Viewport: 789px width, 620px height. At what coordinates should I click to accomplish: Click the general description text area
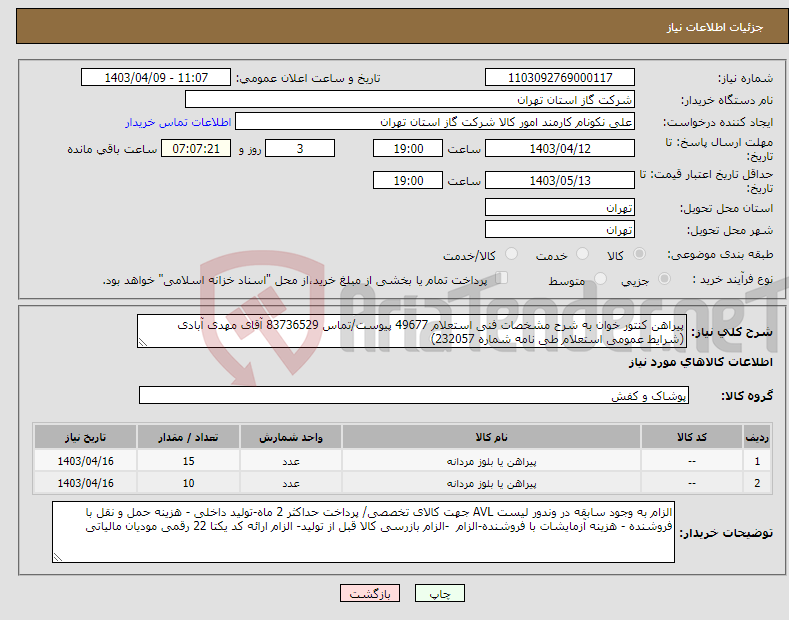pyautogui.click(x=412, y=331)
